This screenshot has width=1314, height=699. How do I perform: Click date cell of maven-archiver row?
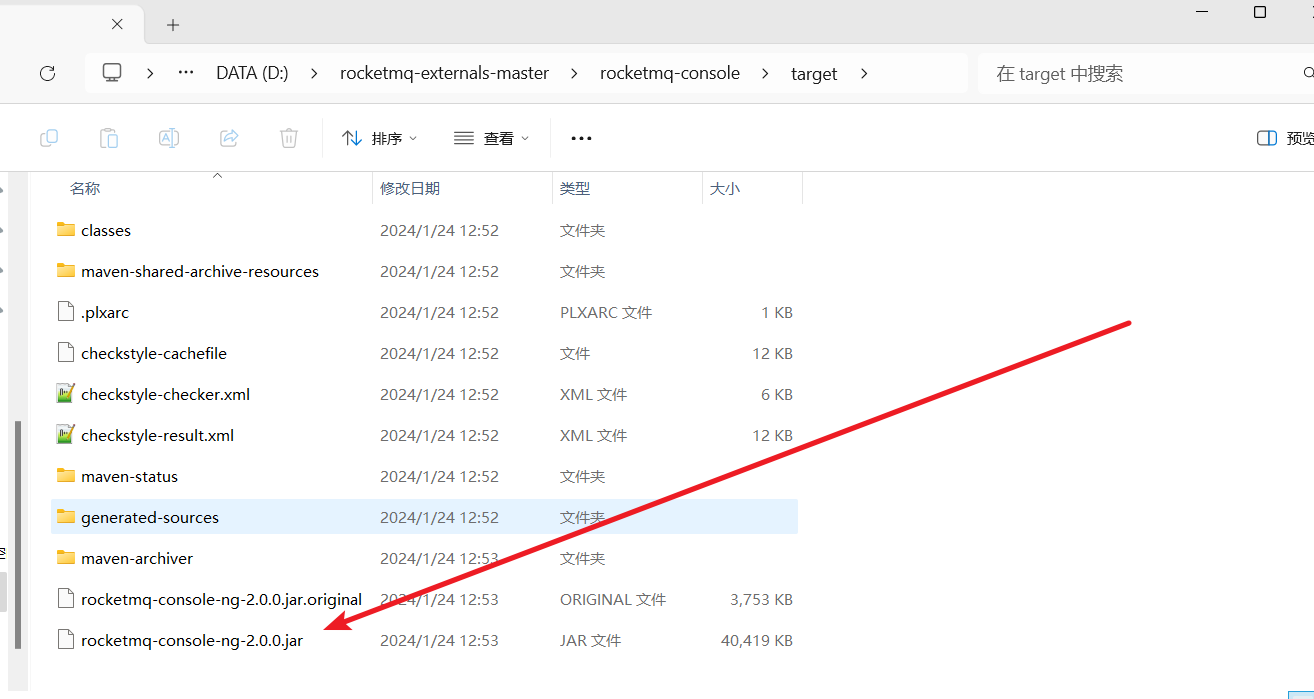click(439, 558)
